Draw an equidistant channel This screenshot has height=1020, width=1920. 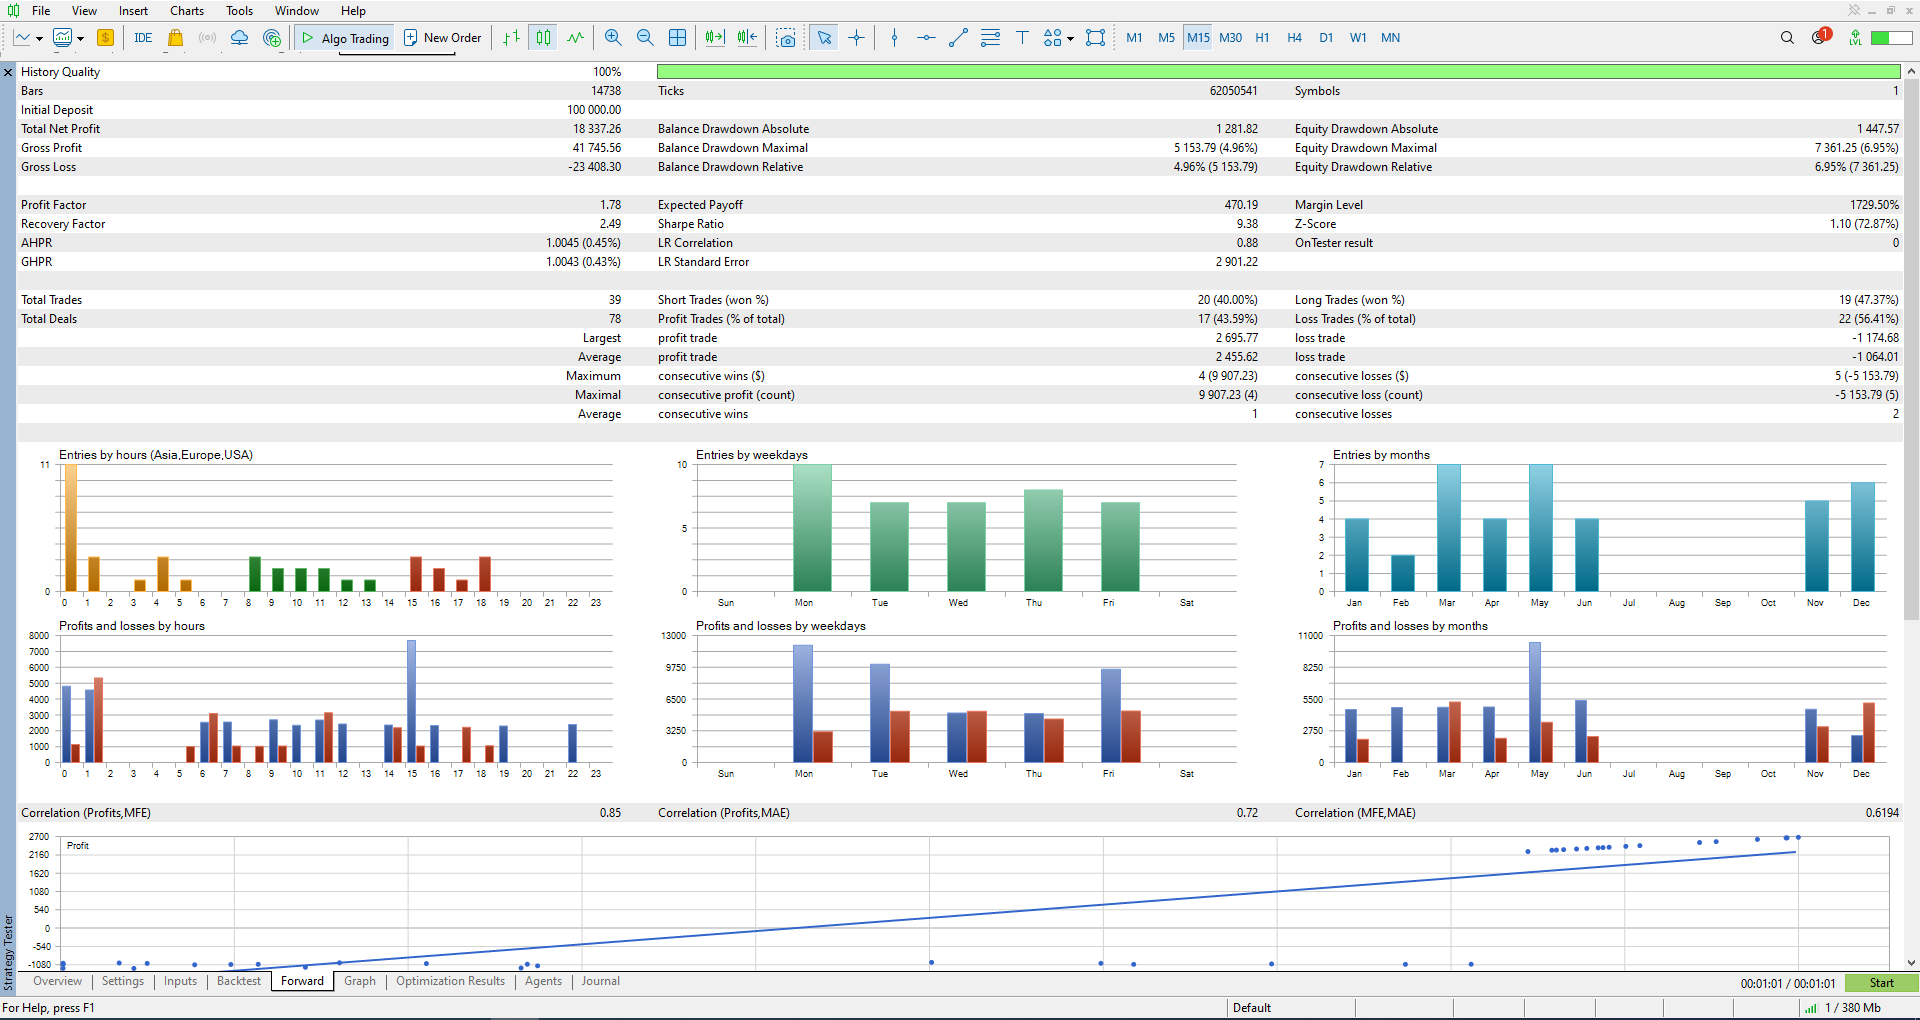[990, 38]
